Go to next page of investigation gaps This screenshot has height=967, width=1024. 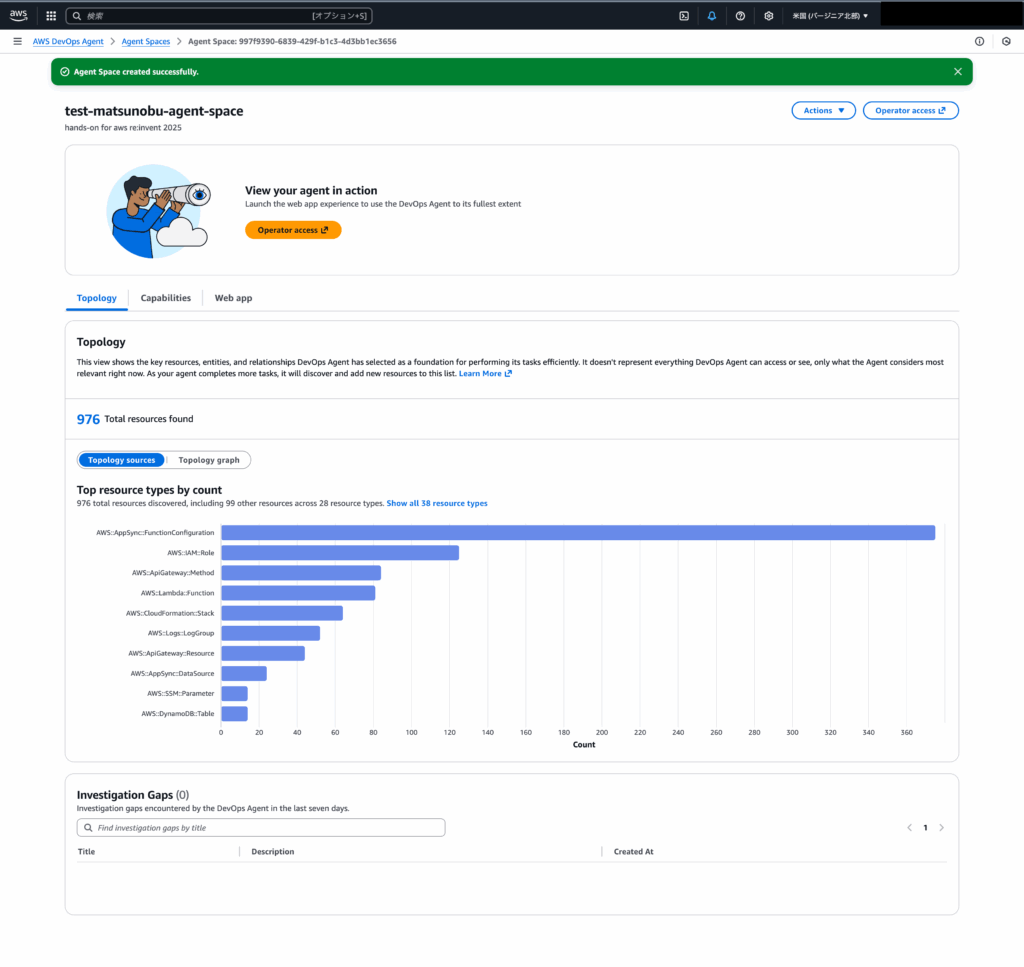[941, 828]
